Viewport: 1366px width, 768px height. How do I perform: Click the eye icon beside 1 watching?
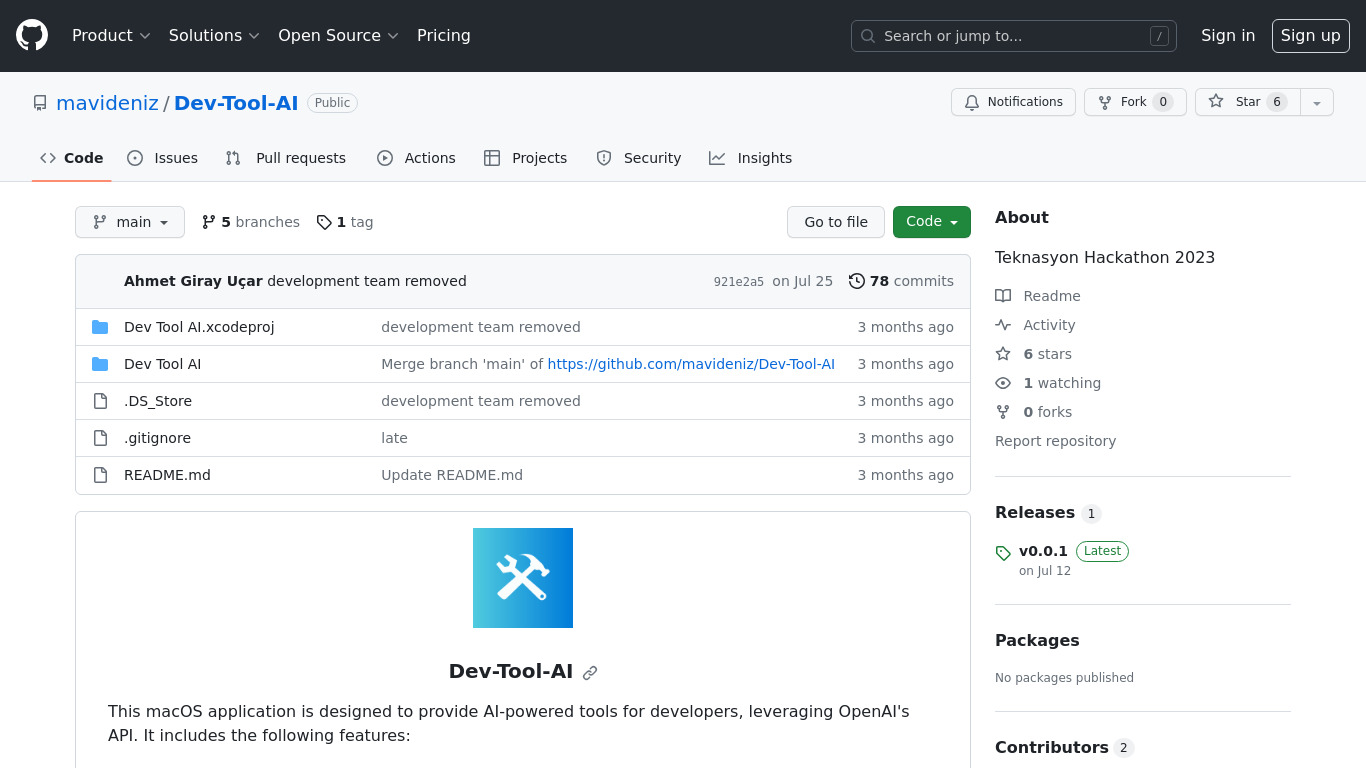[1003, 383]
